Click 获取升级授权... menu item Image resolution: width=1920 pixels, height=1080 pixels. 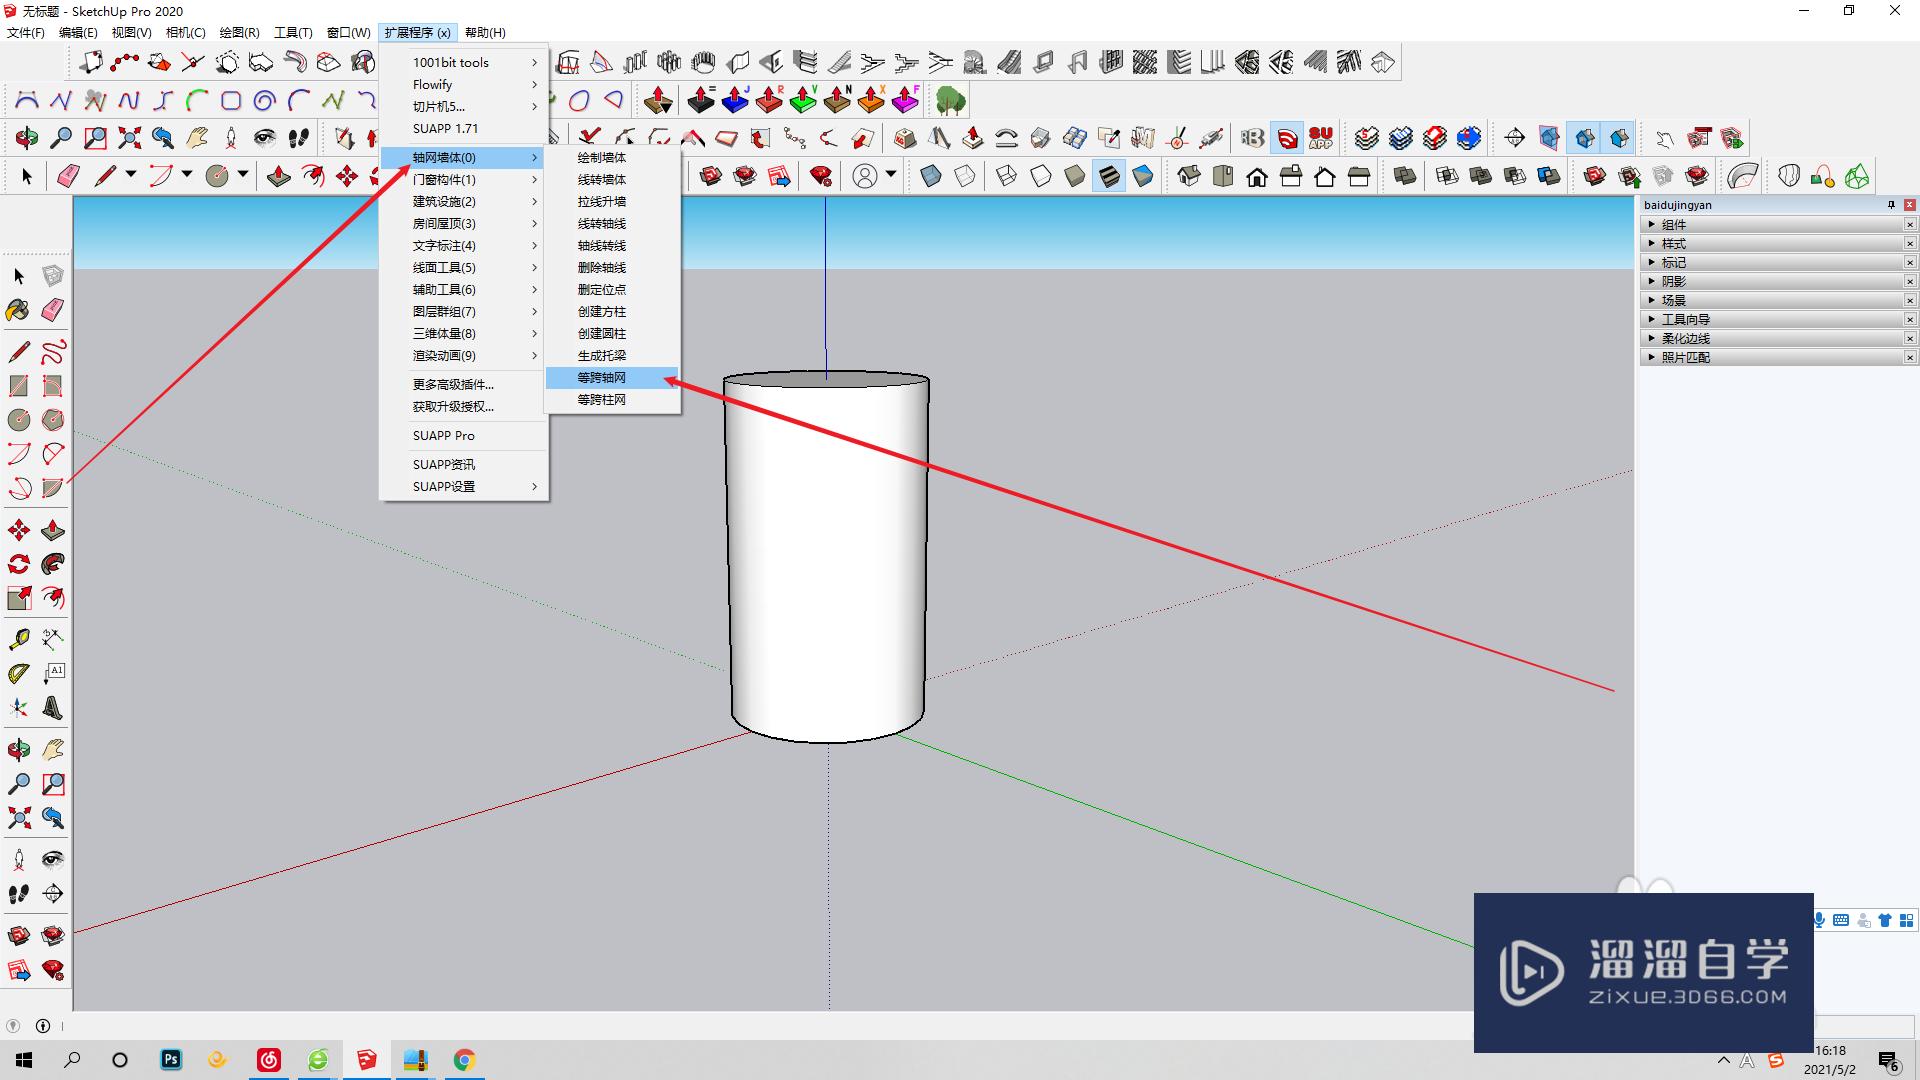tap(464, 407)
